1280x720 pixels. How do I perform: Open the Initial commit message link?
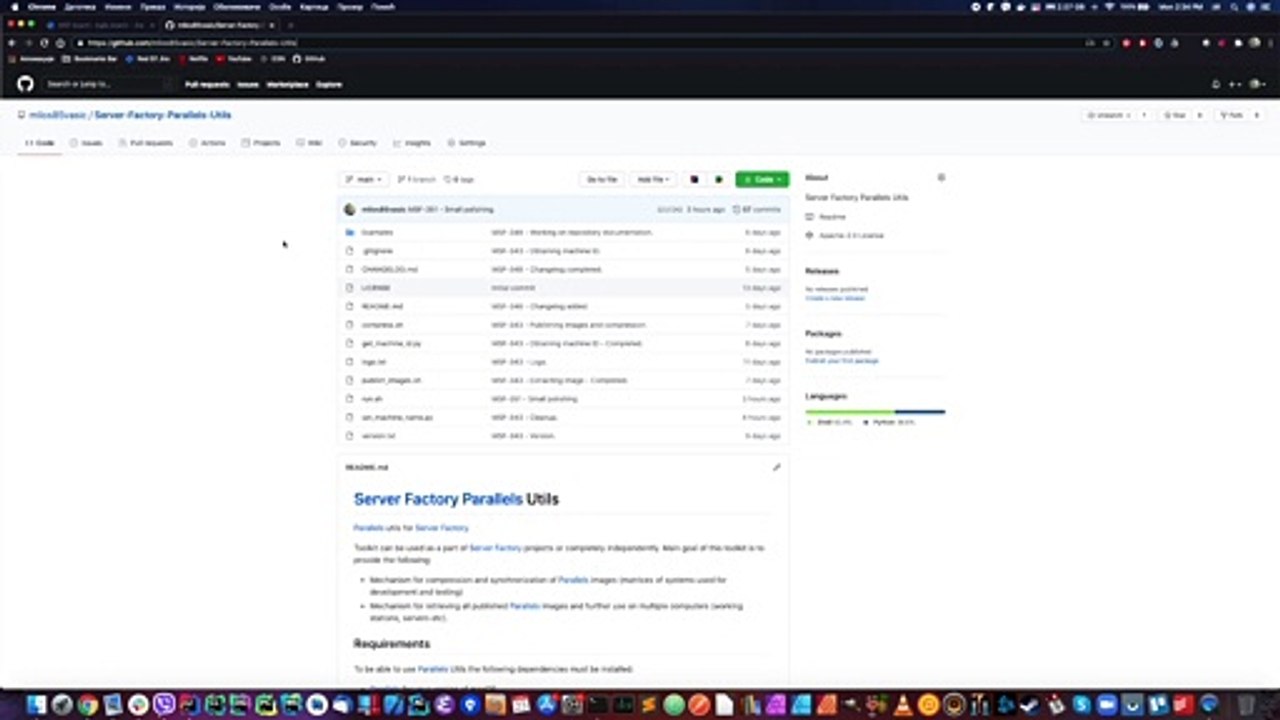[513, 288]
